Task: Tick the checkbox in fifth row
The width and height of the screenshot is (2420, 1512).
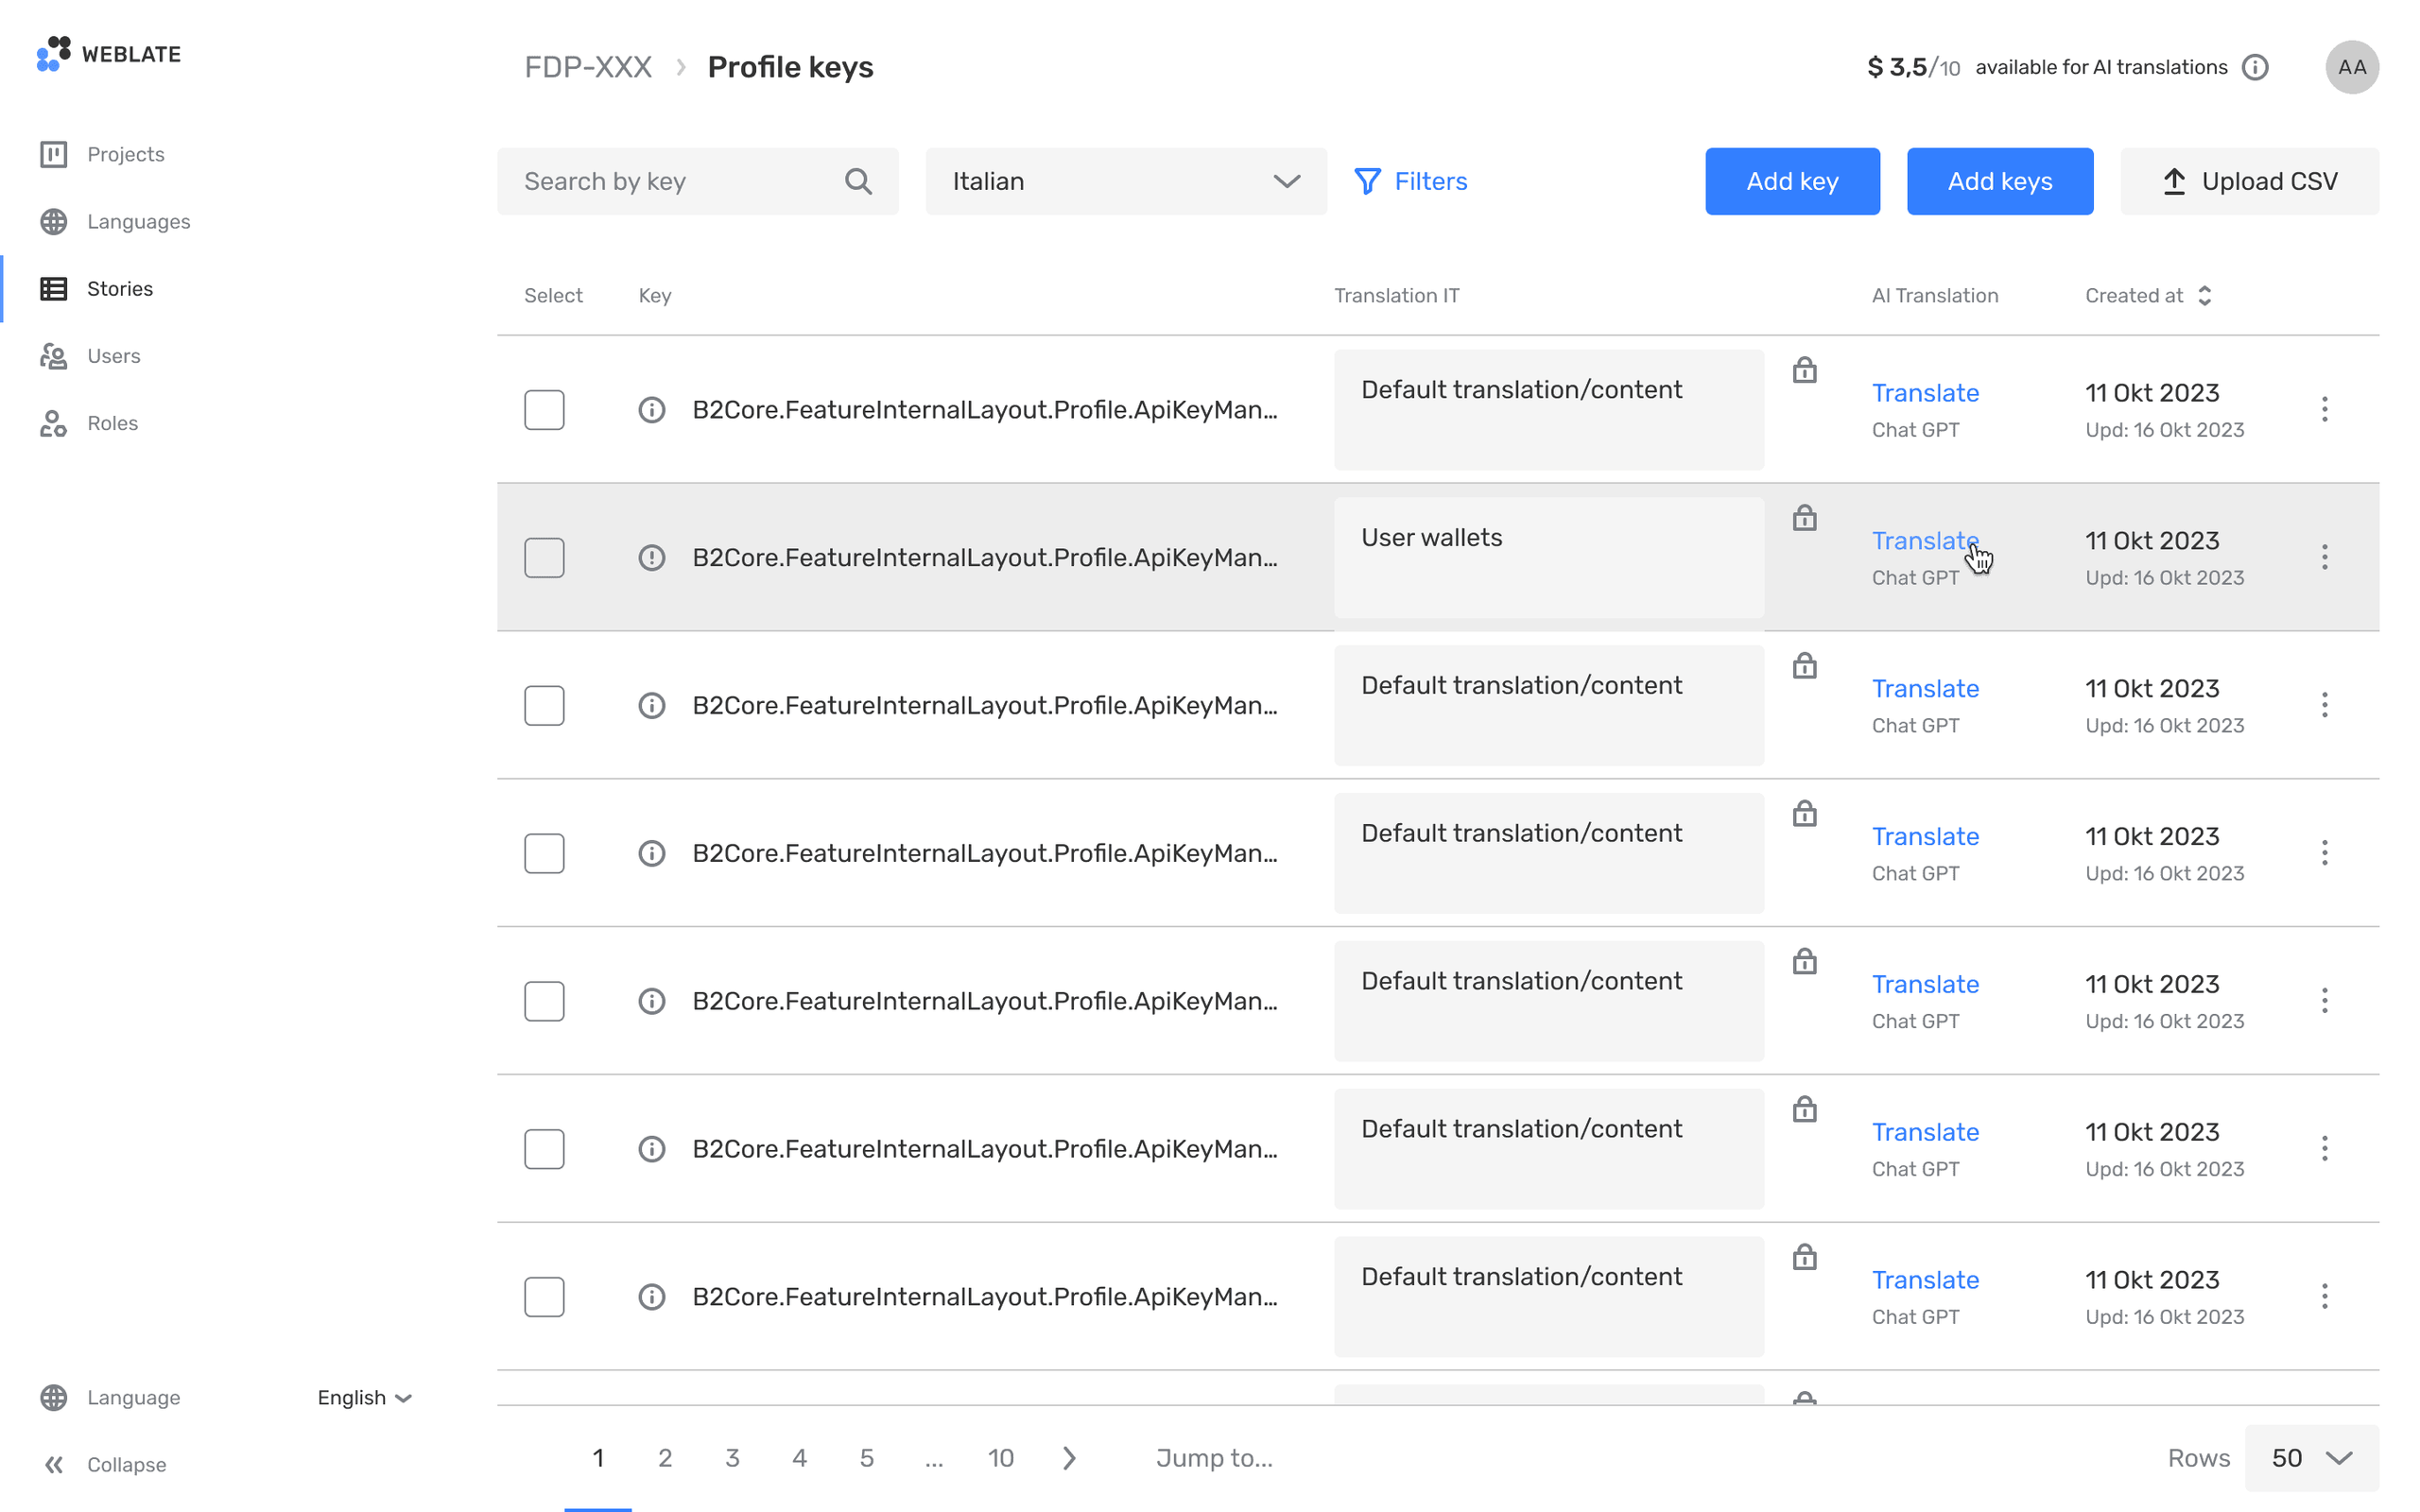Action: coord(544,1001)
